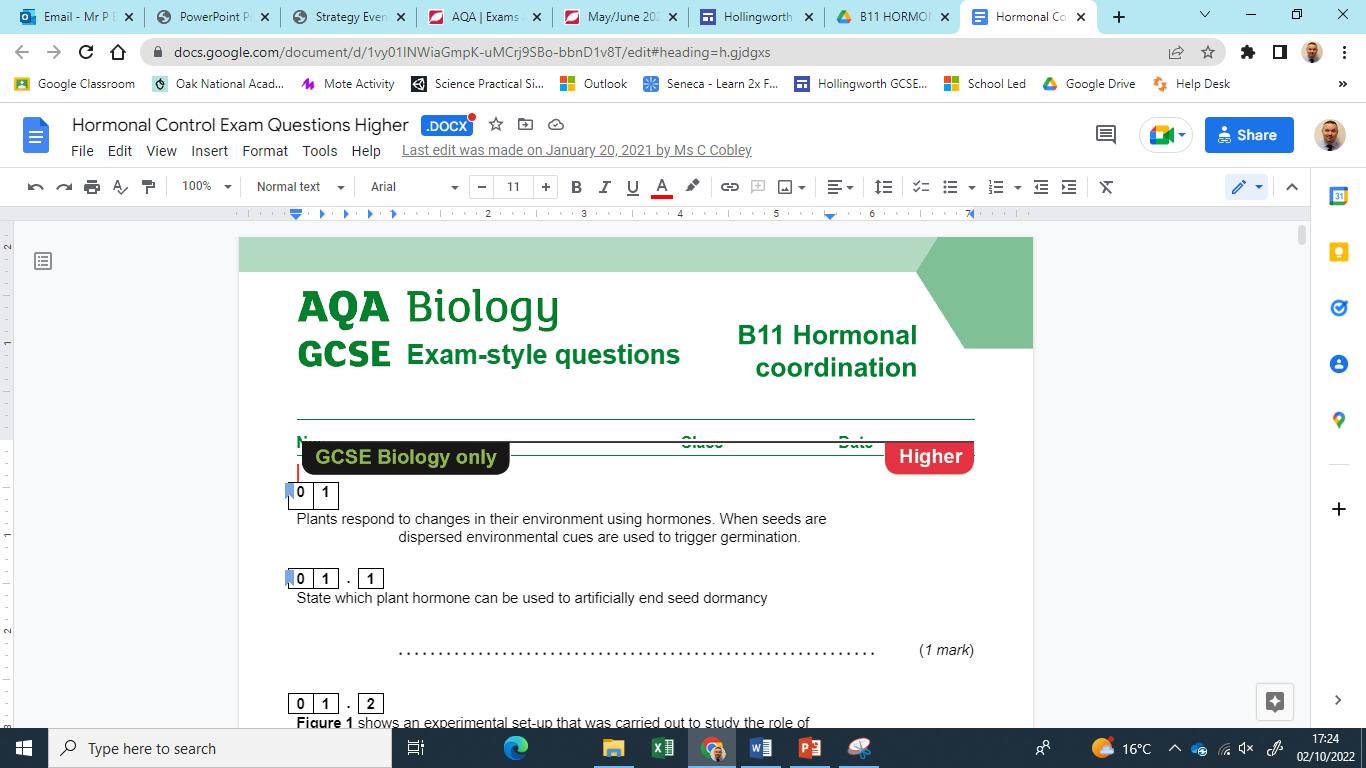
Task: Open the editing mode dropdown
Action: (x=1246, y=187)
